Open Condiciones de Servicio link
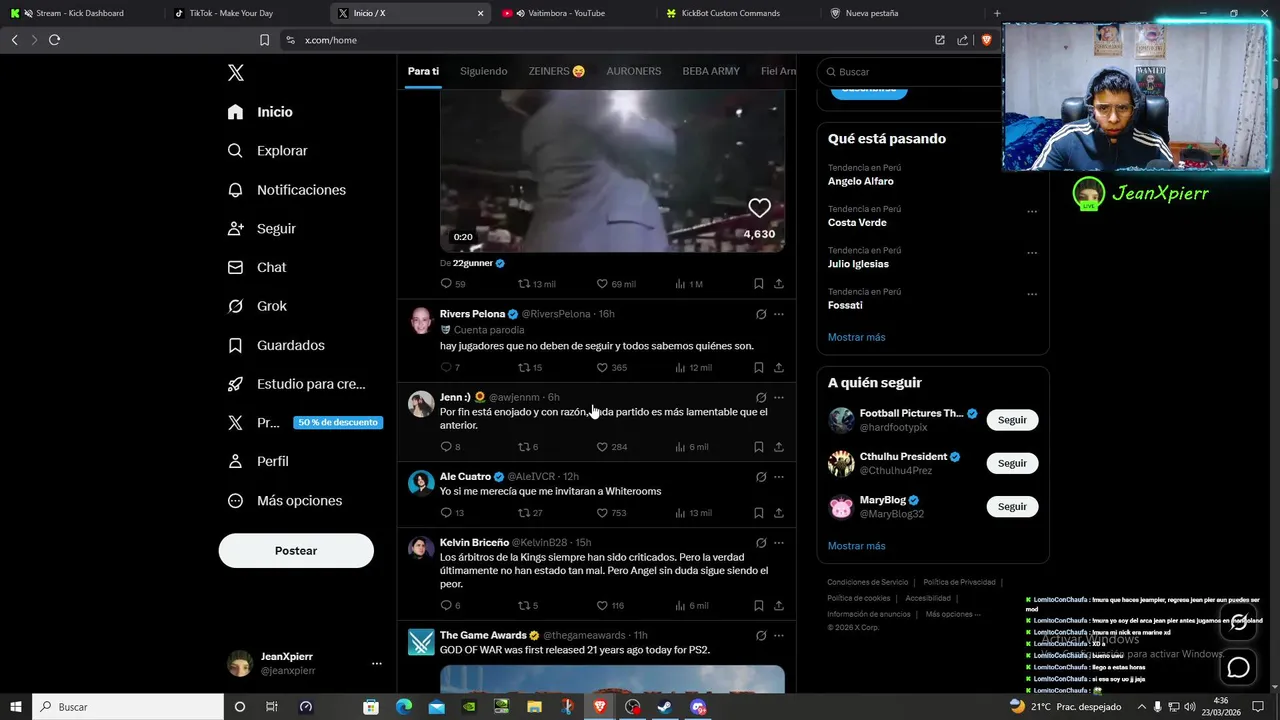 pyautogui.click(x=867, y=582)
